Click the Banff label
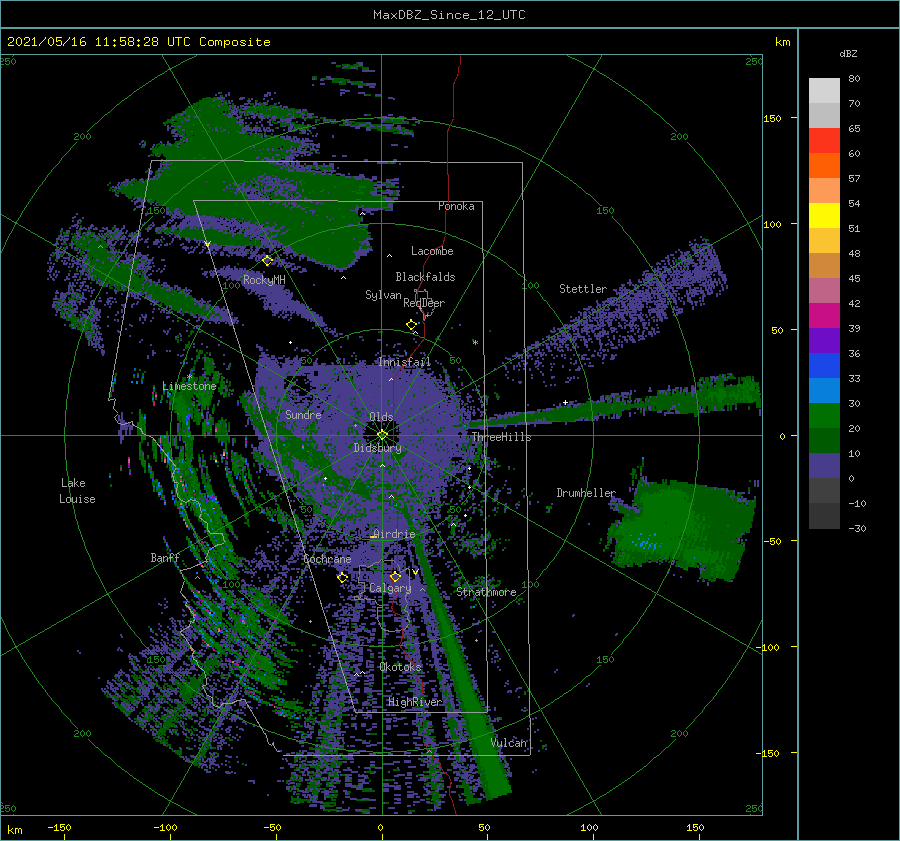900x841 pixels. 165,558
